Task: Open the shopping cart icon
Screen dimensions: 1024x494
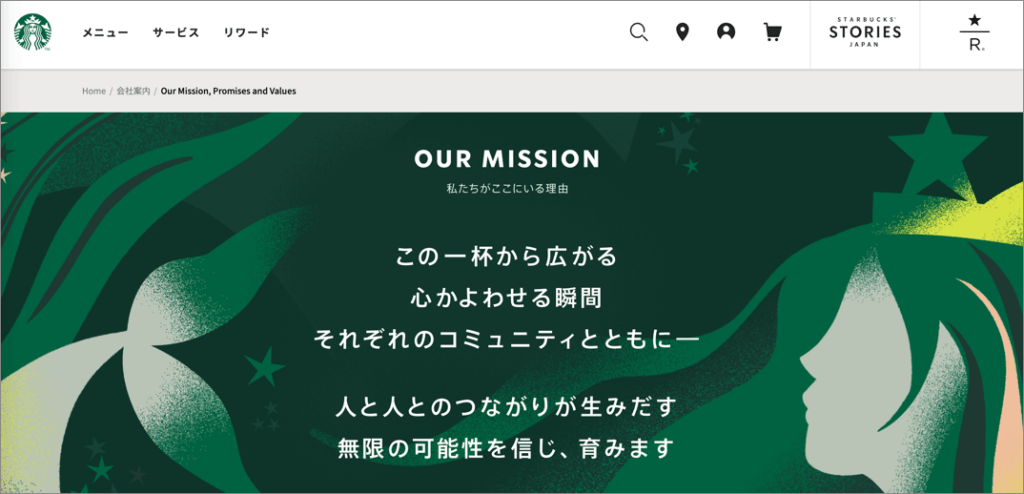Action: [773, 32]
